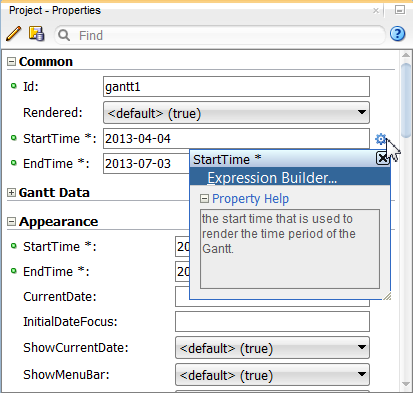Click the Rendered label
The image size is (413, 393).
(x=52, y=113)
